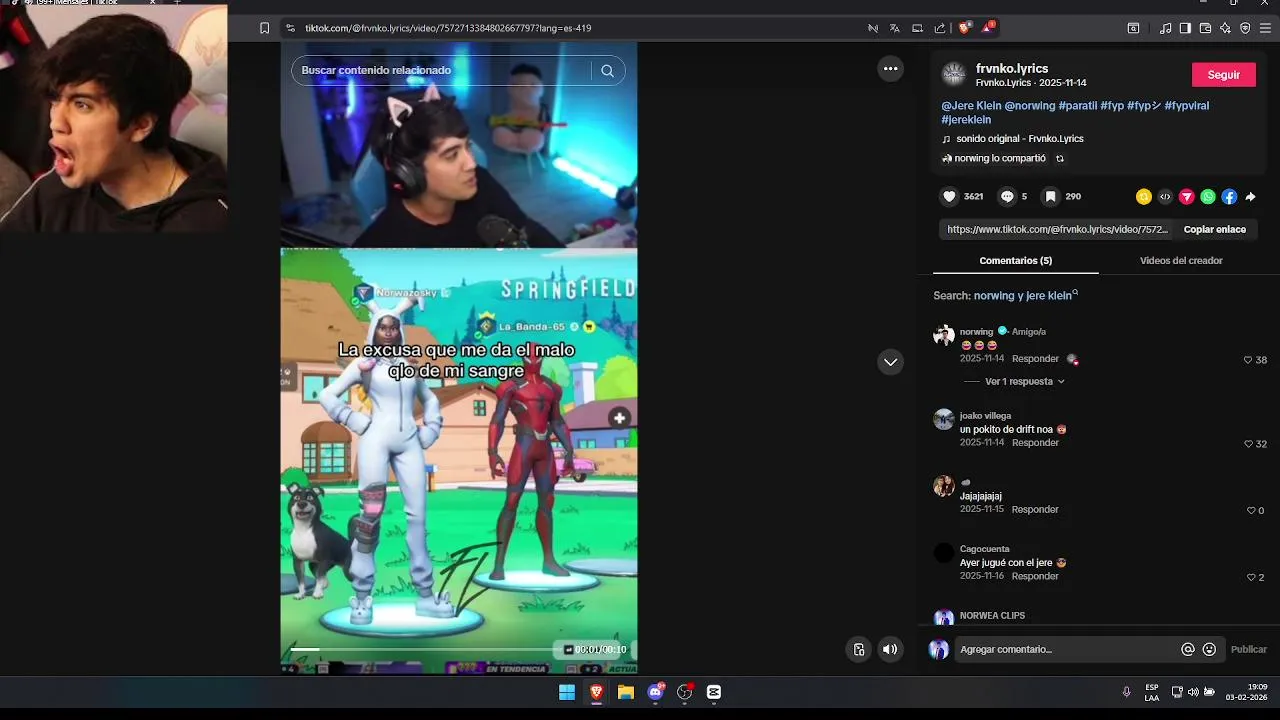Image resolution: width=1280 pixels, height=720 pixels.
Task: Open the Brave Wallet icon
Action: pyautogui.click(x=1205, y=28)
